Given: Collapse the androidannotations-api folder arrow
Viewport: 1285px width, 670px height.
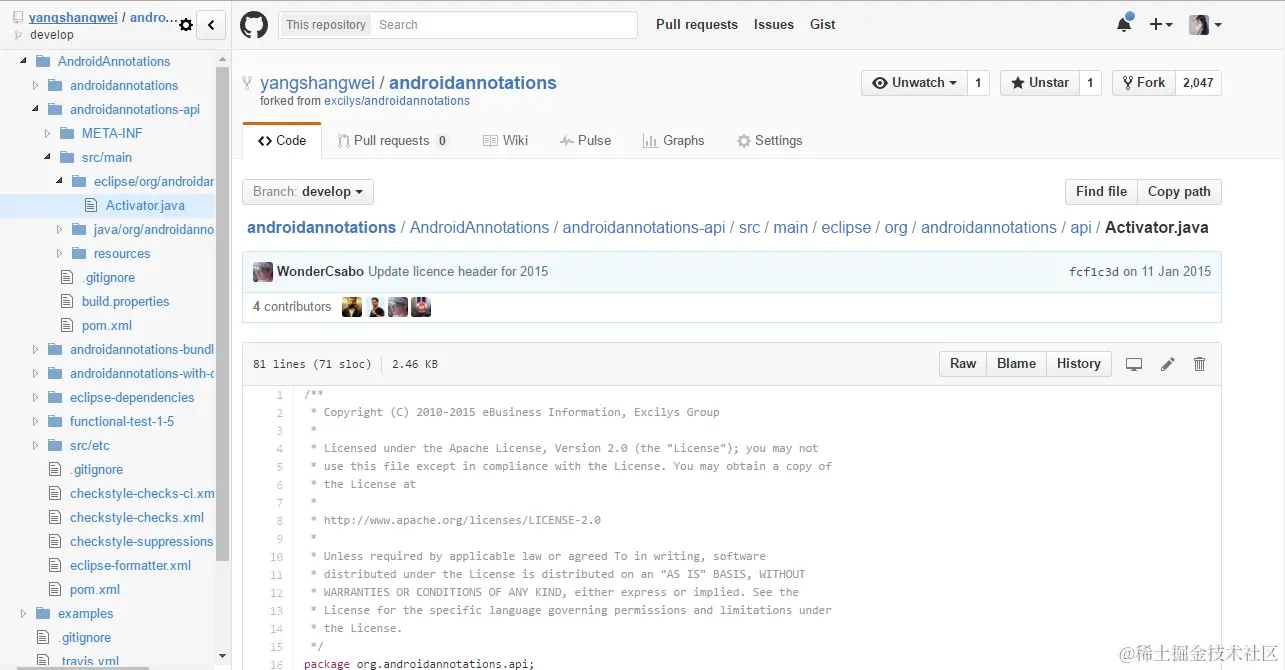Looking at the screenshot, I should click(35, 110).
